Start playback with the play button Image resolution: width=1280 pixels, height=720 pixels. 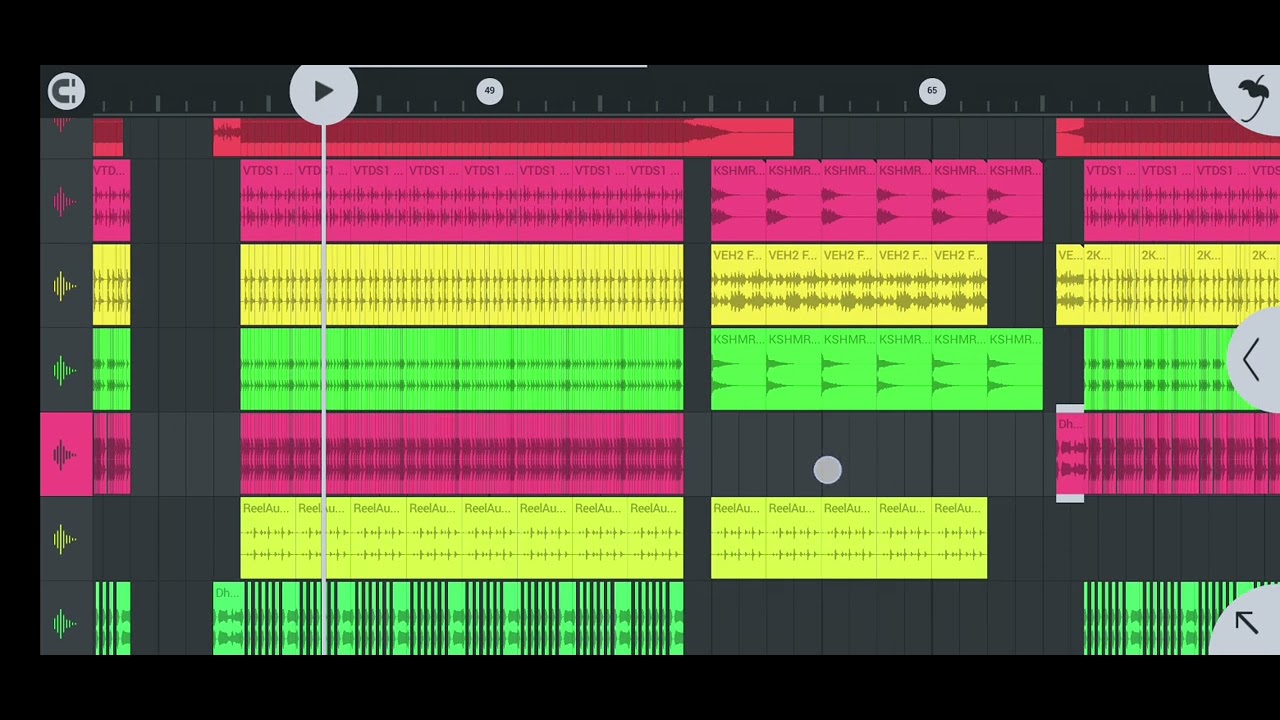pos(323,92)
